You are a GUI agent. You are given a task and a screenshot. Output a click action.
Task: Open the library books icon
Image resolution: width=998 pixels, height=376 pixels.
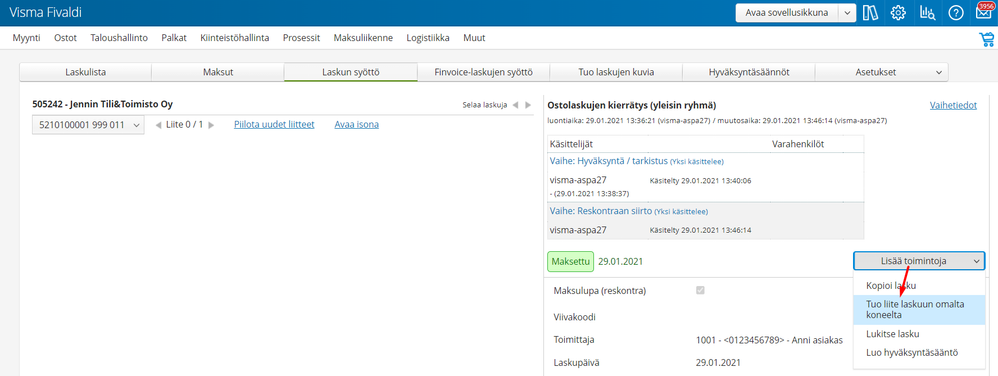(x=870, y=13)
